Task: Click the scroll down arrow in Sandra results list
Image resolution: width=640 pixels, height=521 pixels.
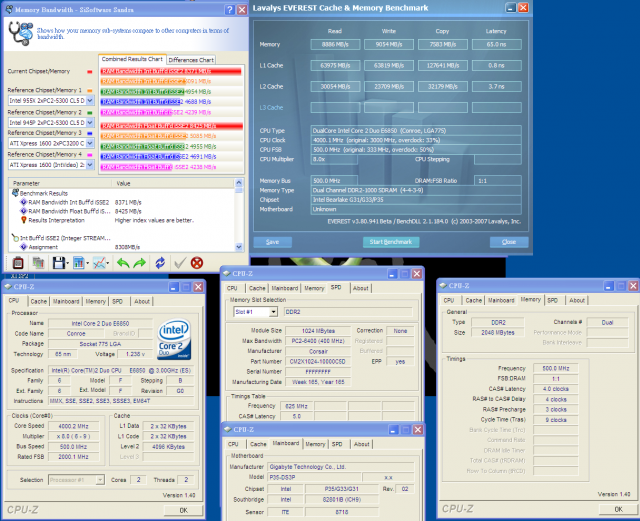Action: (239, 247)
